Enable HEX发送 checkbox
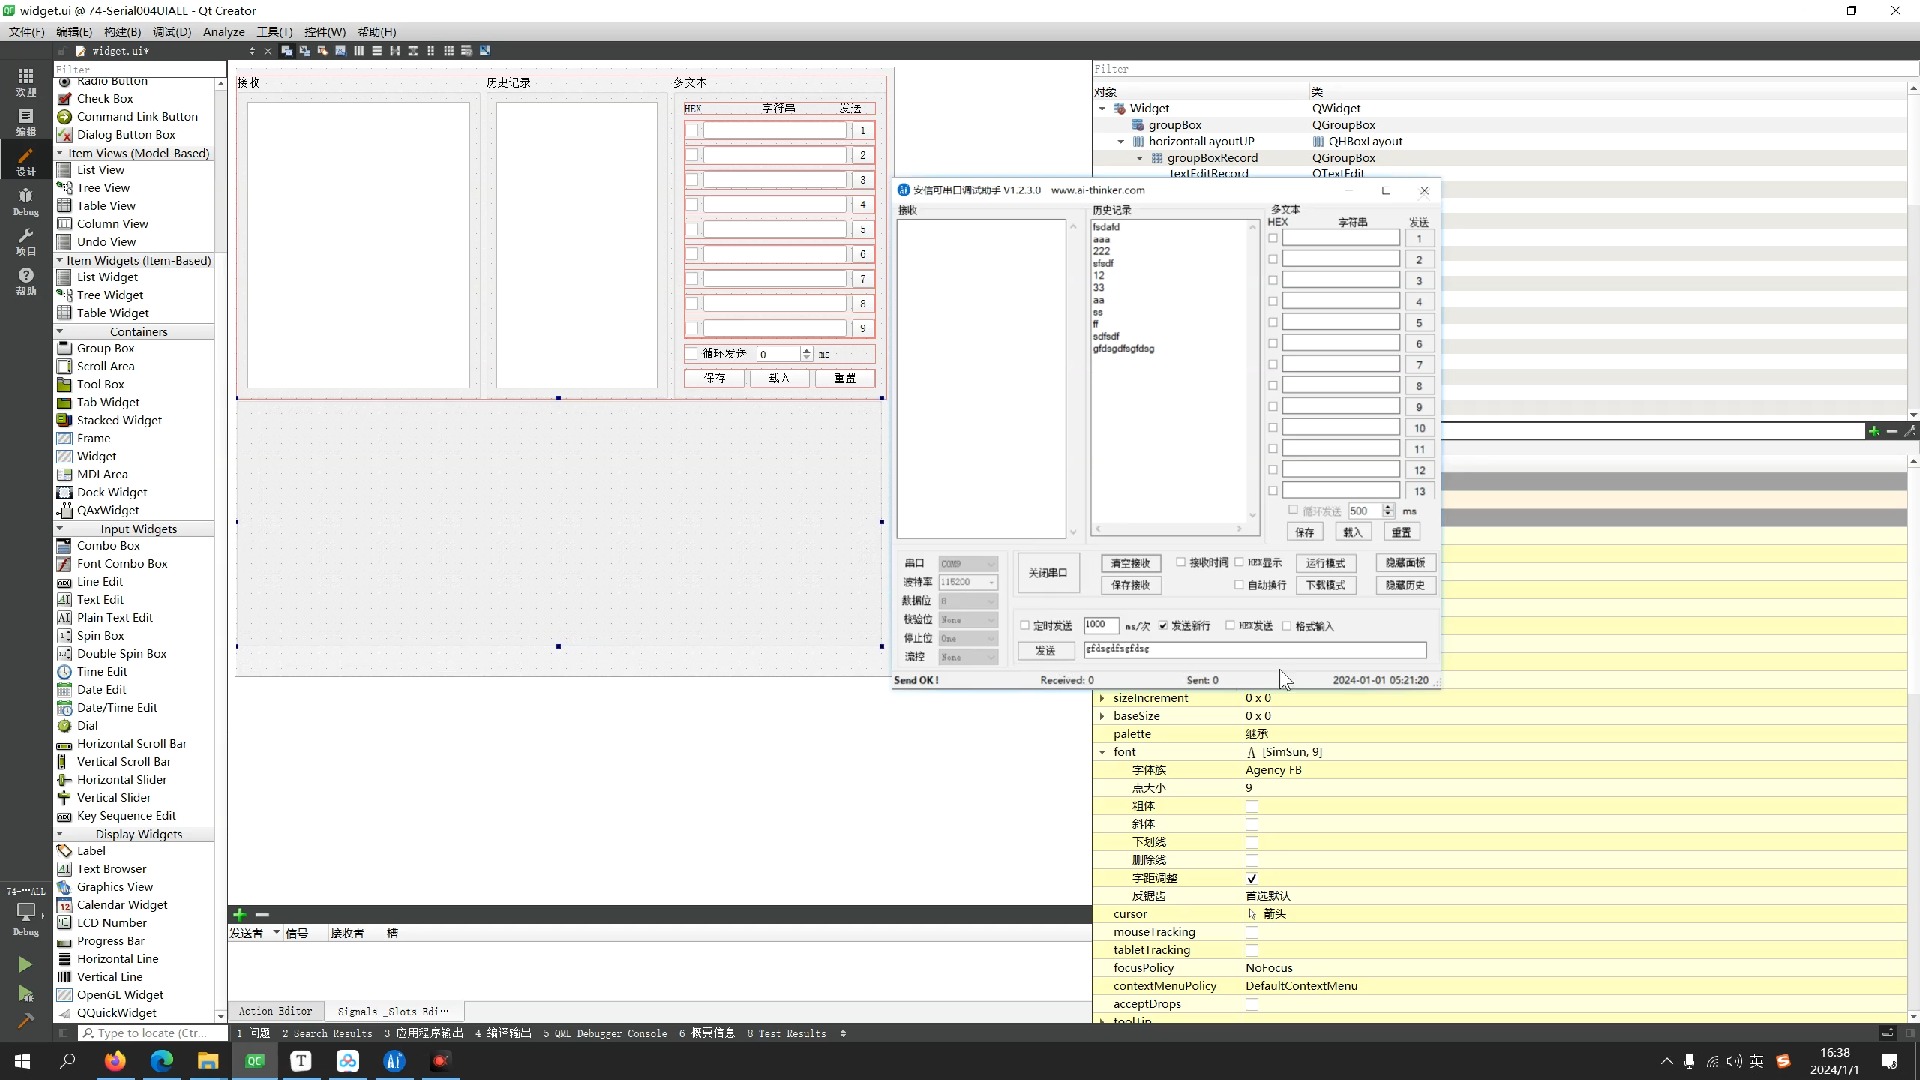 tap(1230, 626)
